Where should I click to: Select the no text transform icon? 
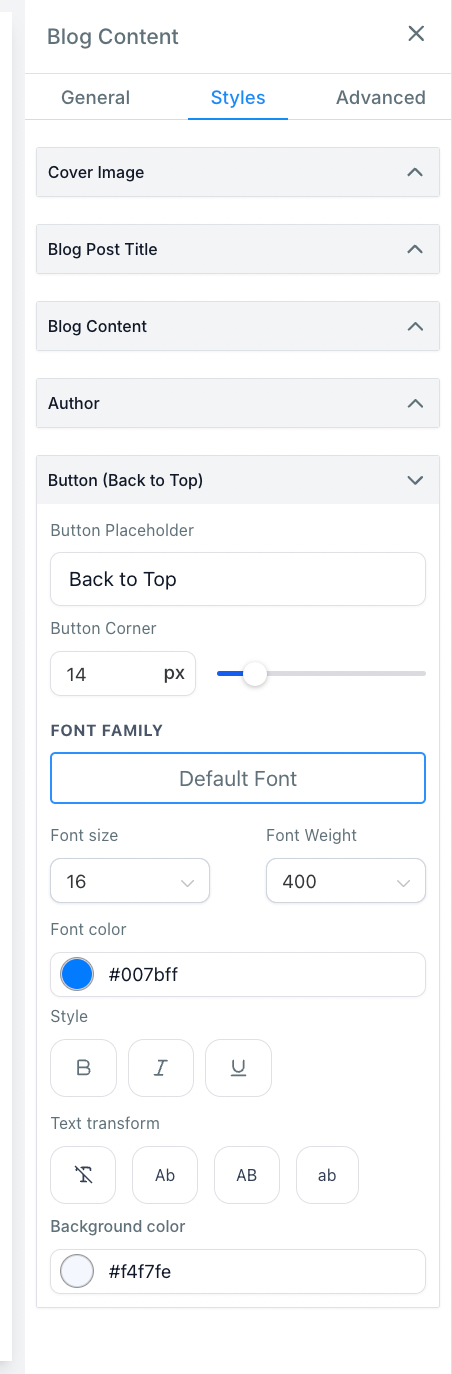coord(84,1175)
